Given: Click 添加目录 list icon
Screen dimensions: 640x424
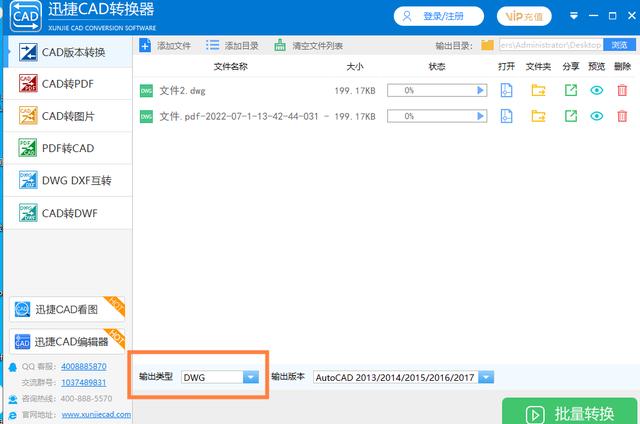Looking at the screenshot, I should point(212,45).
